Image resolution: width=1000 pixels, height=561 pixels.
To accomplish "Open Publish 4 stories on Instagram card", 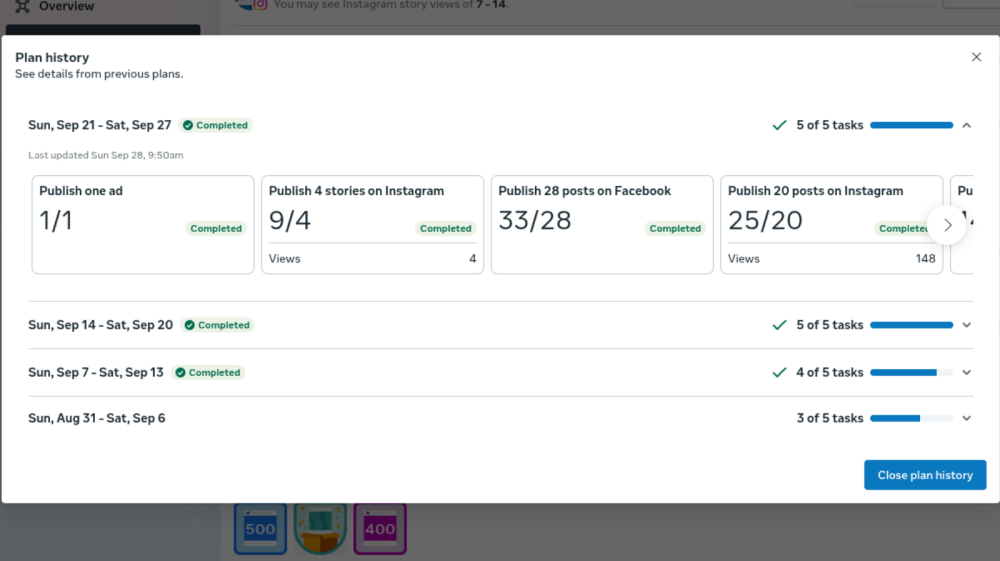I will (372, 225).
